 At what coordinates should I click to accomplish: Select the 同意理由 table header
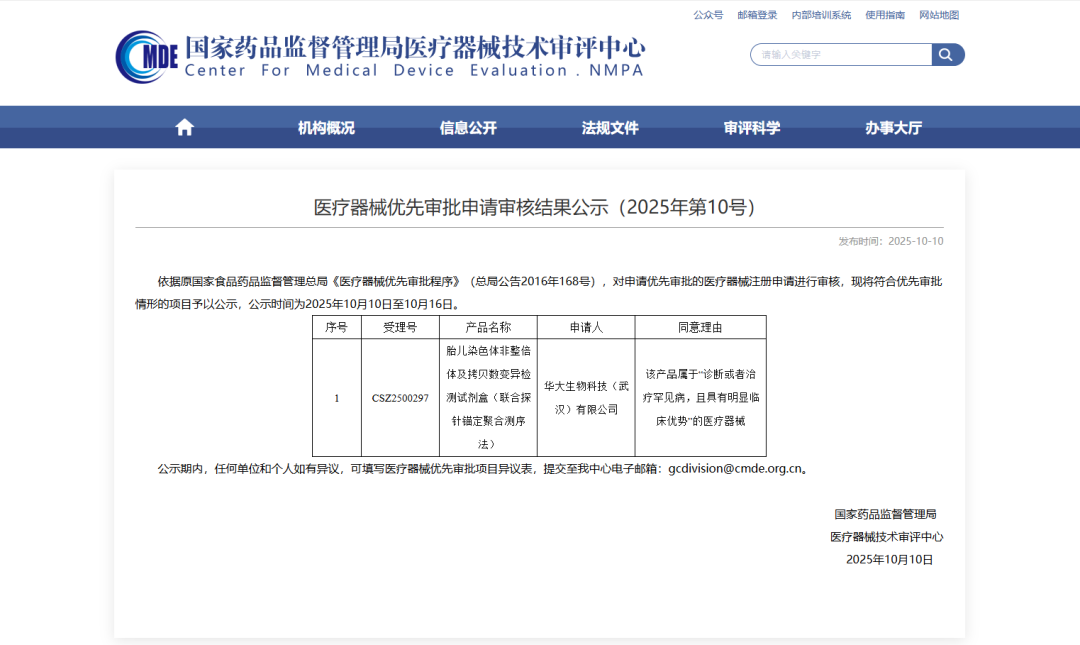[700, 327]
